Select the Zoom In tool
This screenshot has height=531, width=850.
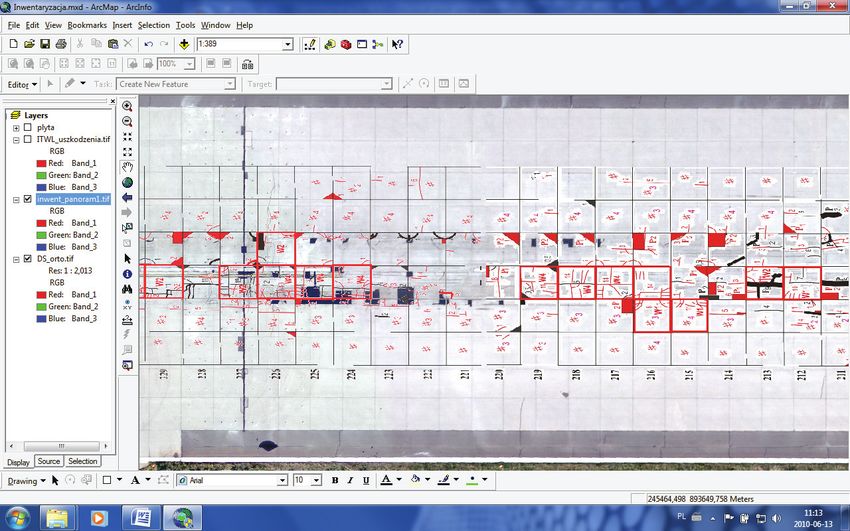[127, 106]
